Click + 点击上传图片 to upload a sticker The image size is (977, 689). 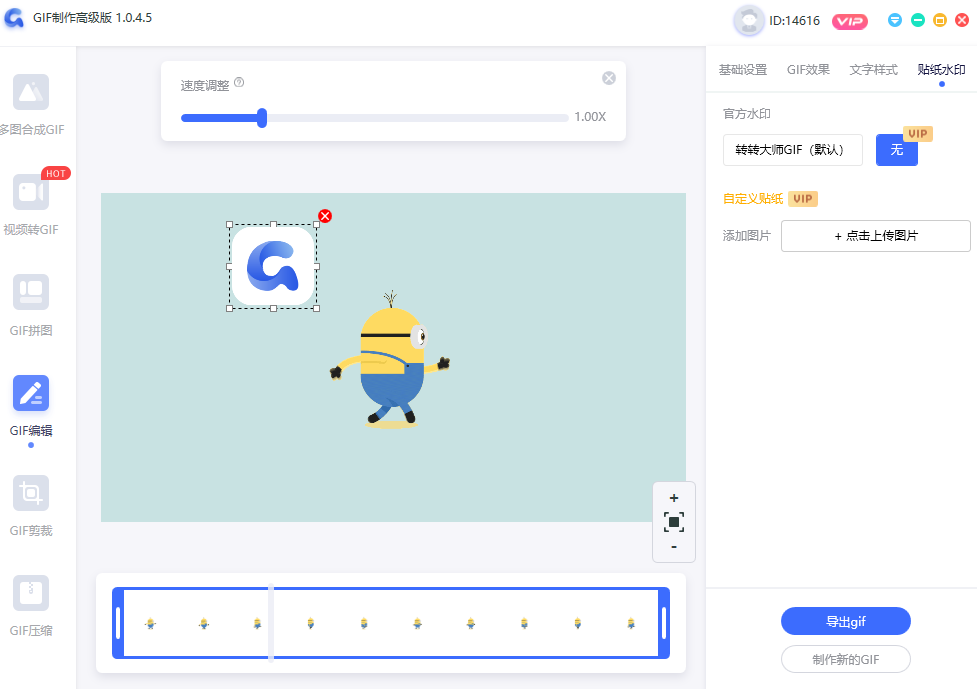pyautogui.click(x=875, y=236)
